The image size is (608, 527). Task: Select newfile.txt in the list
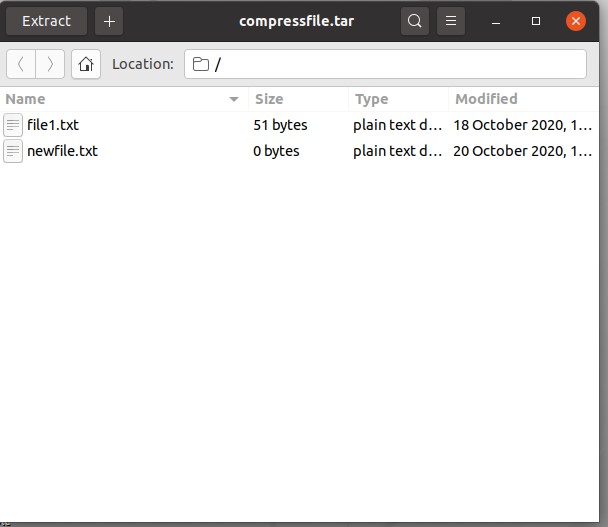pos(62,151)
